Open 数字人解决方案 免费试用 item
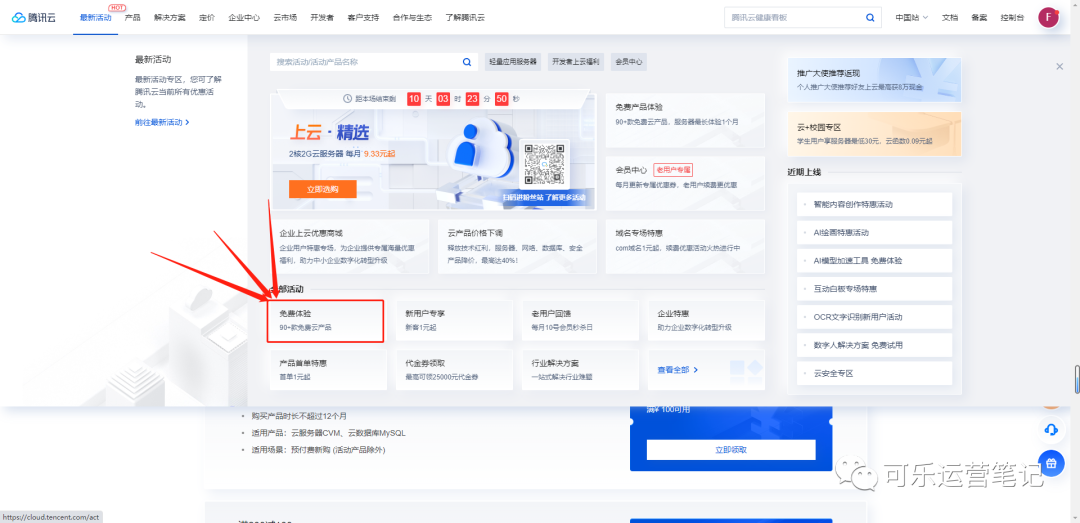The width and height of the screenshot is (1080, 523). [x=874, y=345]
